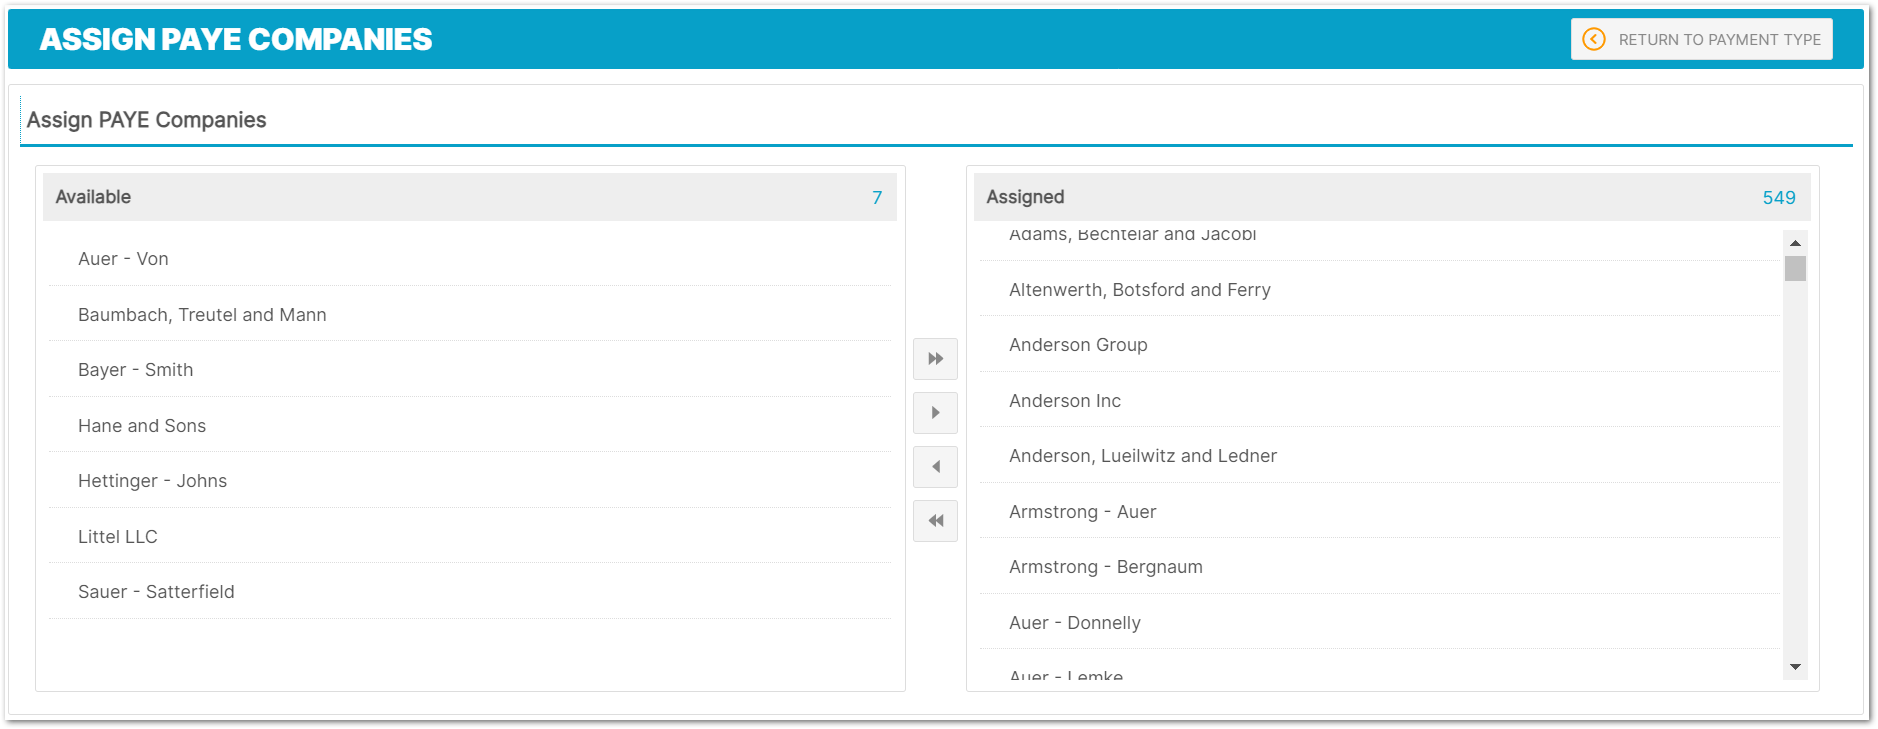Select Altenwerth, Botsford and Ferry in Assigned
The image size is (1878, 729).
[x=1139, y=290]
